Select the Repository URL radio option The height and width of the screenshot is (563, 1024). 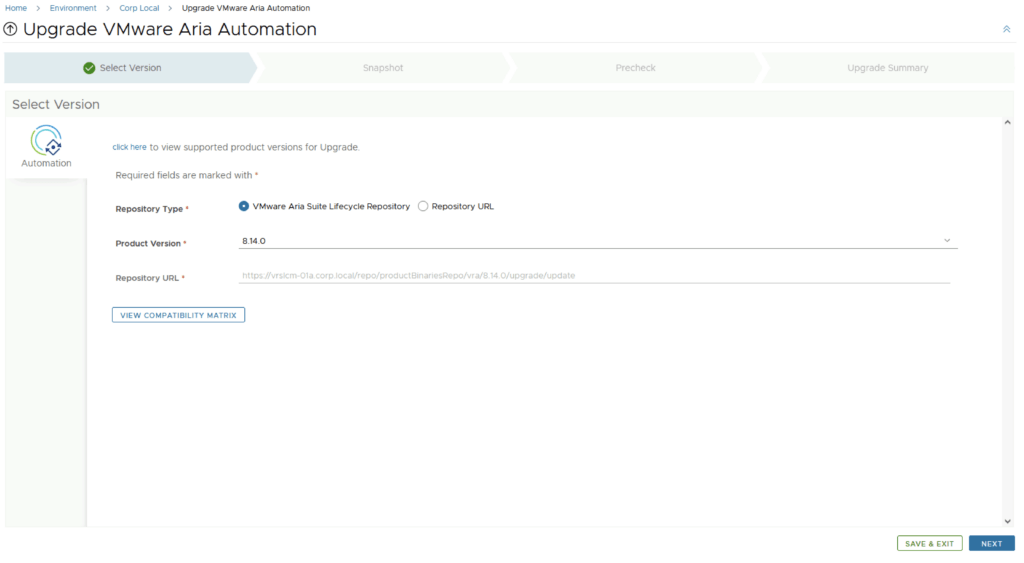pyautogui.click(x=423, y=206)
